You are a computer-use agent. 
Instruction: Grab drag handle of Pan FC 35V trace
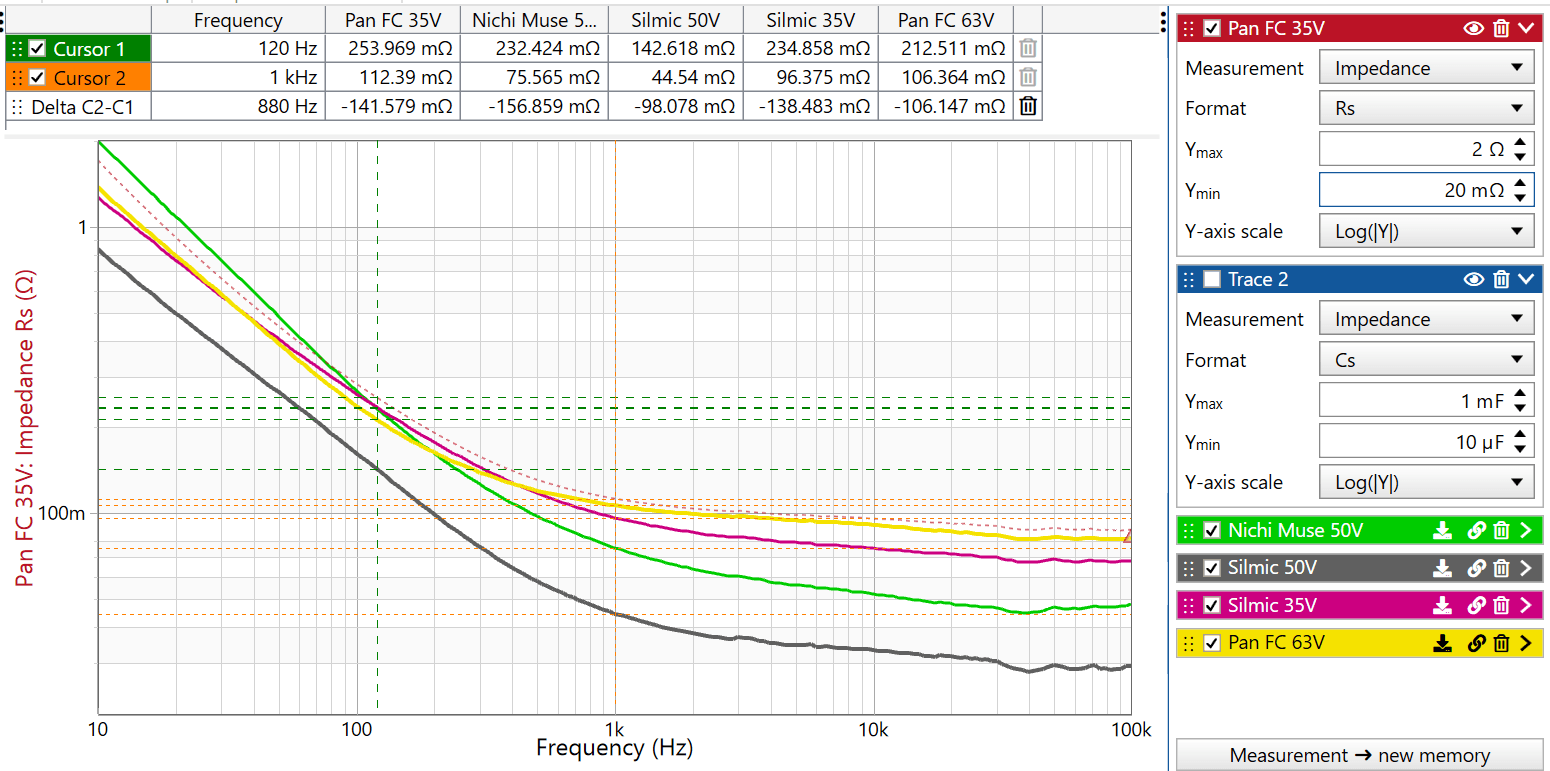pos(1189,28)
